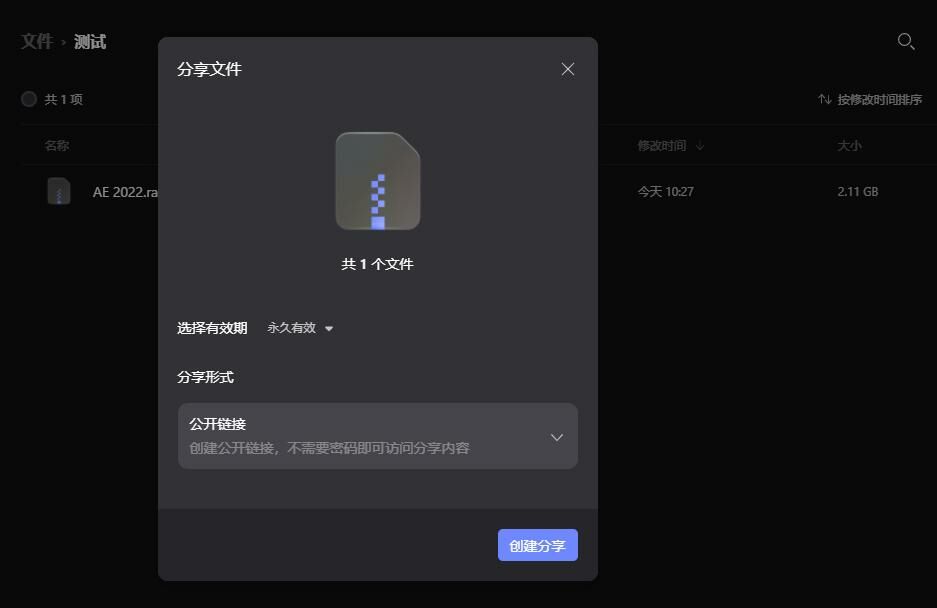937x608 pixels.
Task: Click the AE 2022.rar file icon
Action: click(x=59, y=191)
